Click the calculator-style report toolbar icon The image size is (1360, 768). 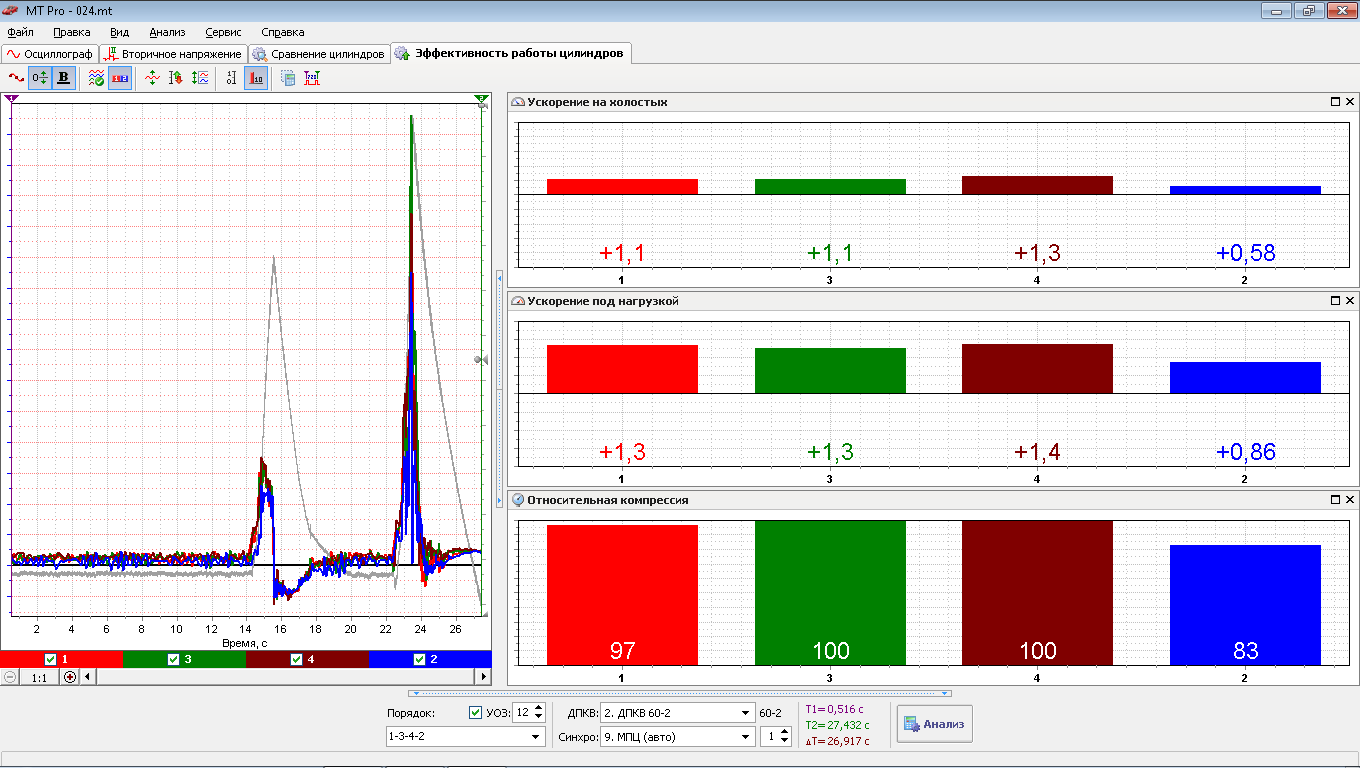288,78
